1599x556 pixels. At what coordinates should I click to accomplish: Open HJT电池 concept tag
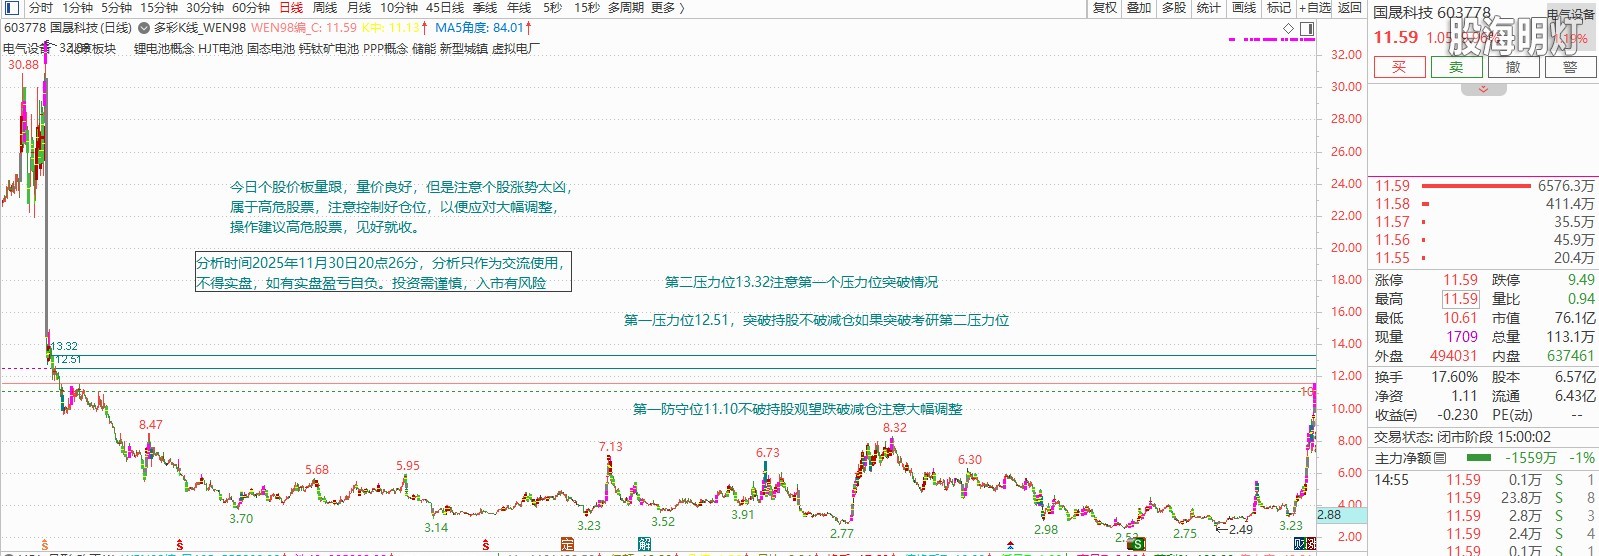pyautogui.click(x=220, y=48)
